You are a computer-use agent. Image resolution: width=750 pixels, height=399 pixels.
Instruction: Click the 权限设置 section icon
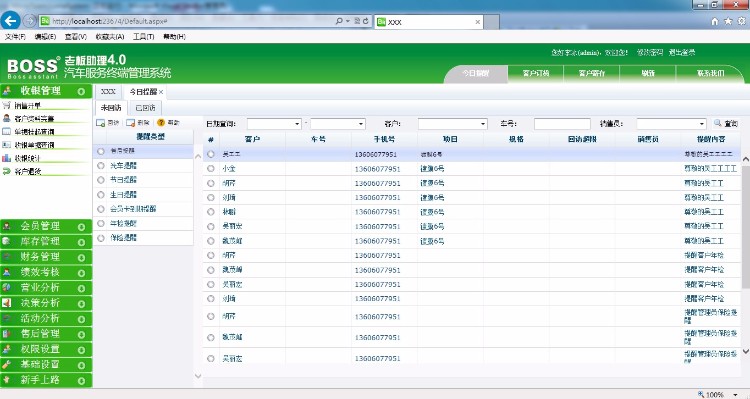pos(7,349)
